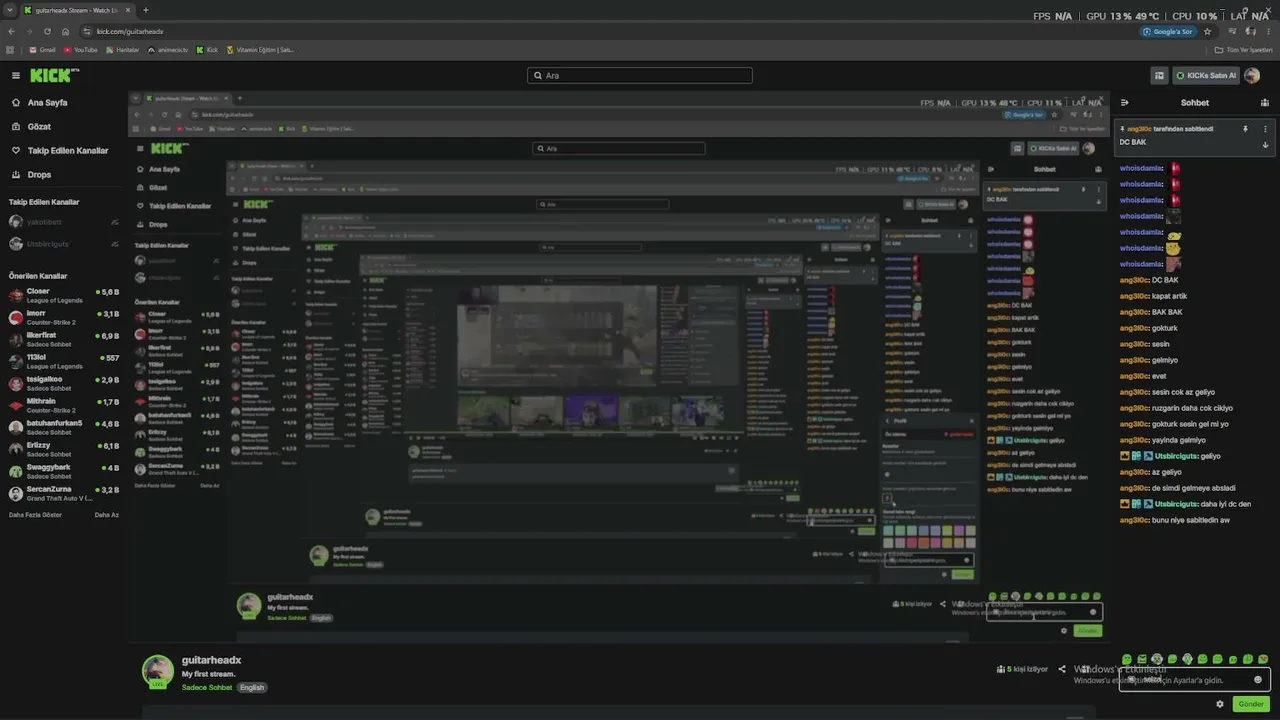
Task: Open Chrome media controls icon
Action: pyautogui.click(x=1231, y=31)
